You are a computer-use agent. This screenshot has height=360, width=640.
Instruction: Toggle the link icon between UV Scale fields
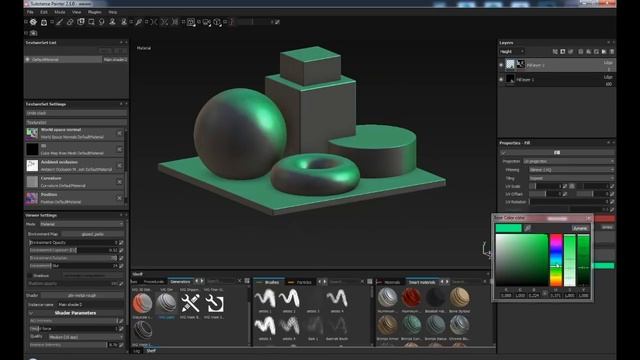pyautogui.click(x=572, y=186)
